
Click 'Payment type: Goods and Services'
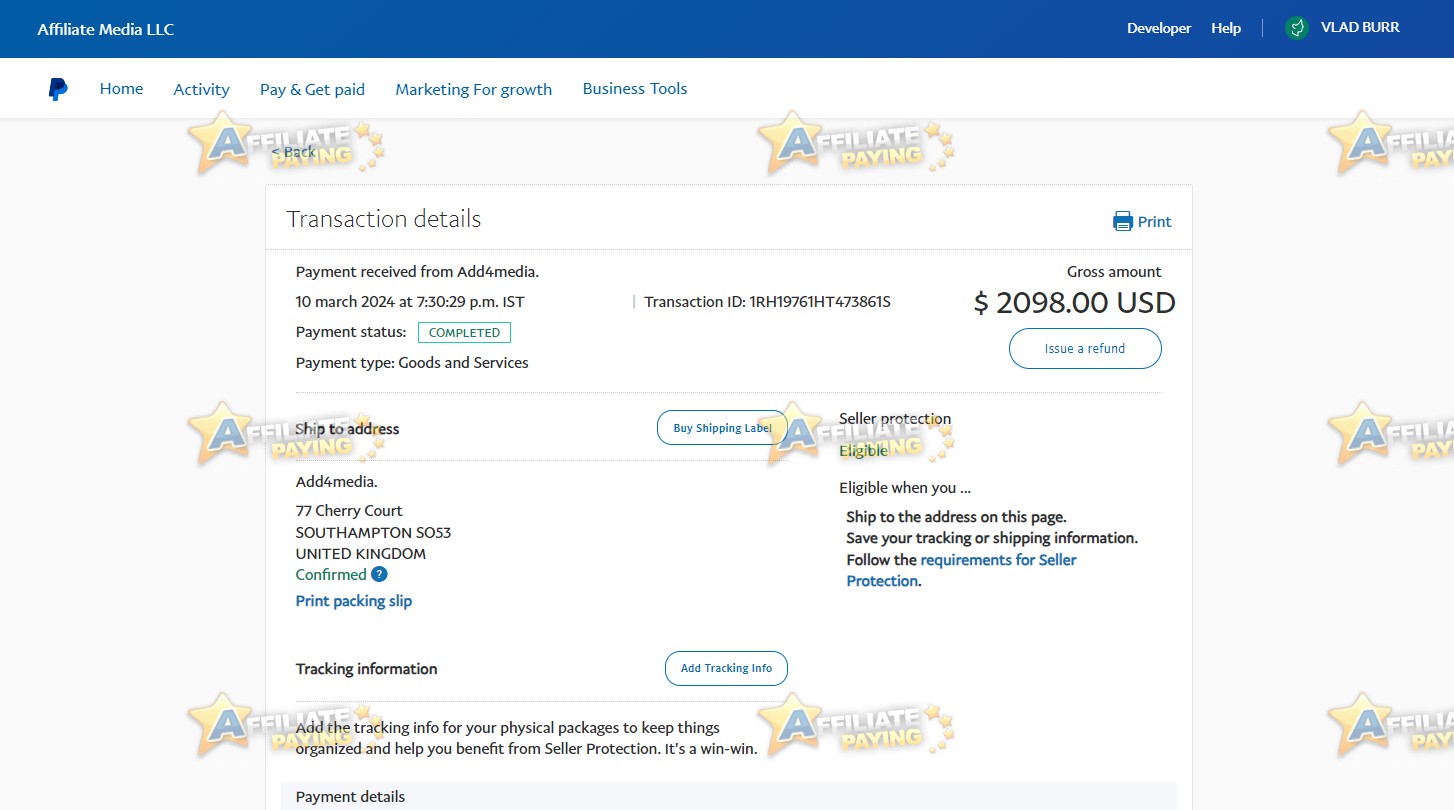(412, 363)
